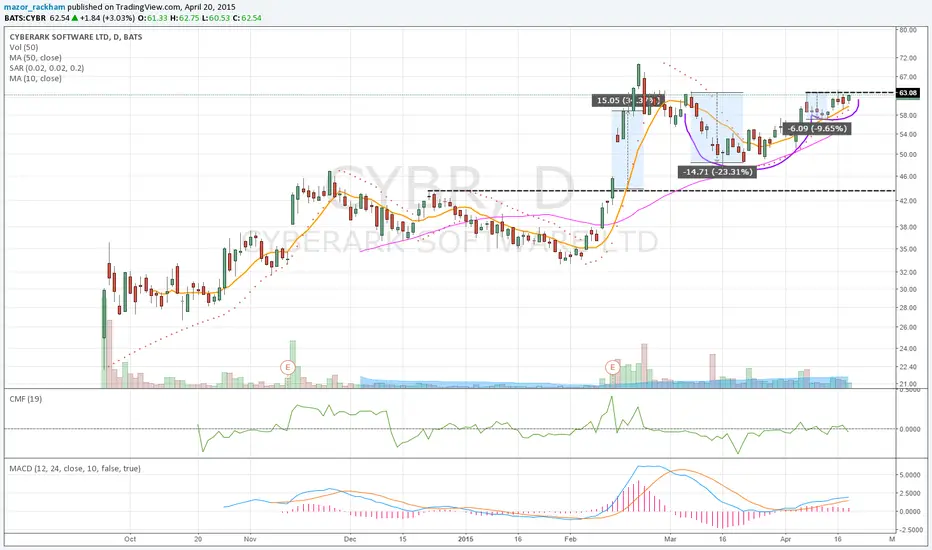Select the Vol (50) indicator legend
The height and width of the screenshot is (550, 932).
click(x=24, y=47)
